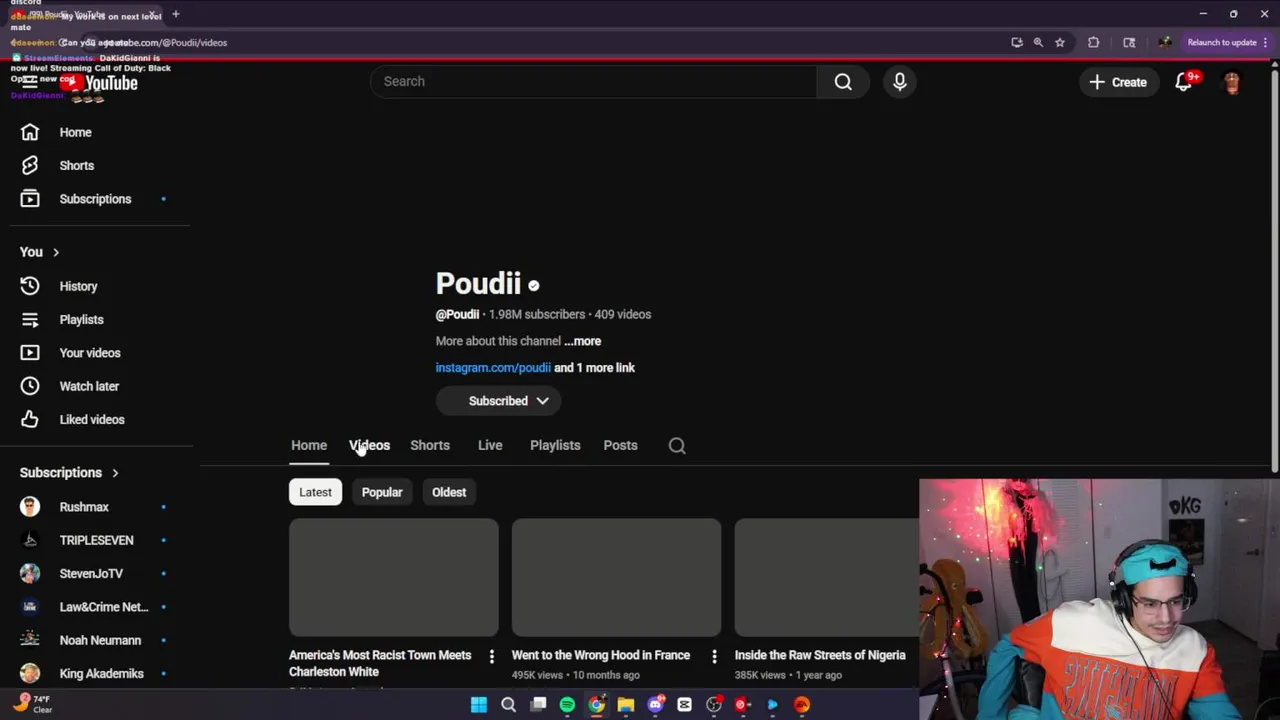This screenshot has height=720, width=1280.
Task: Click the Create button
Action: click(1118, 82)
